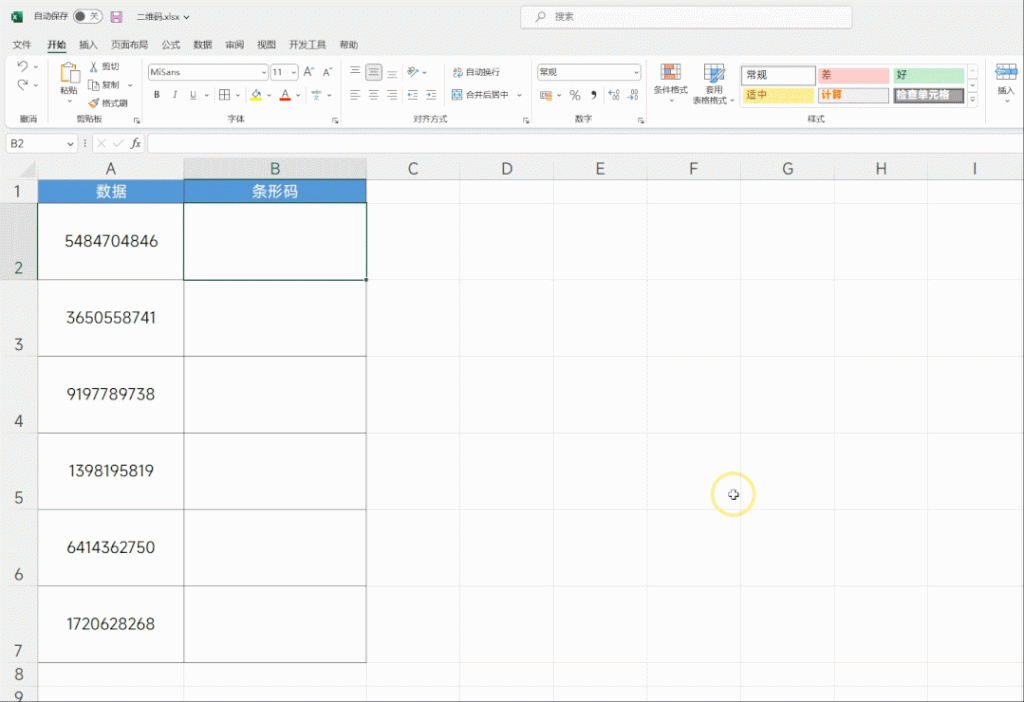Screen dimensions: 1024x702
Task: Open the Font group dialog launcher
Action: tap(335, 121)
